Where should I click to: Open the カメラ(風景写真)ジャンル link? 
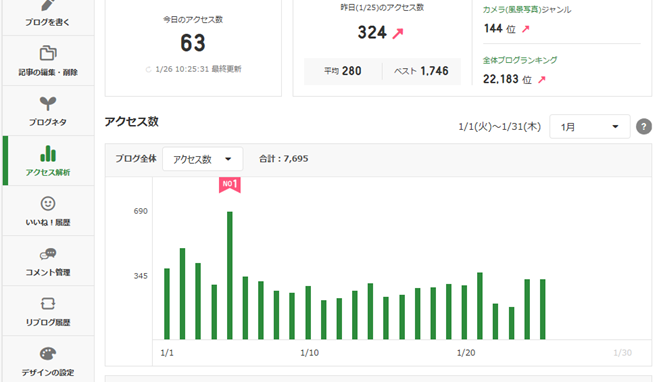click(527, 10)
